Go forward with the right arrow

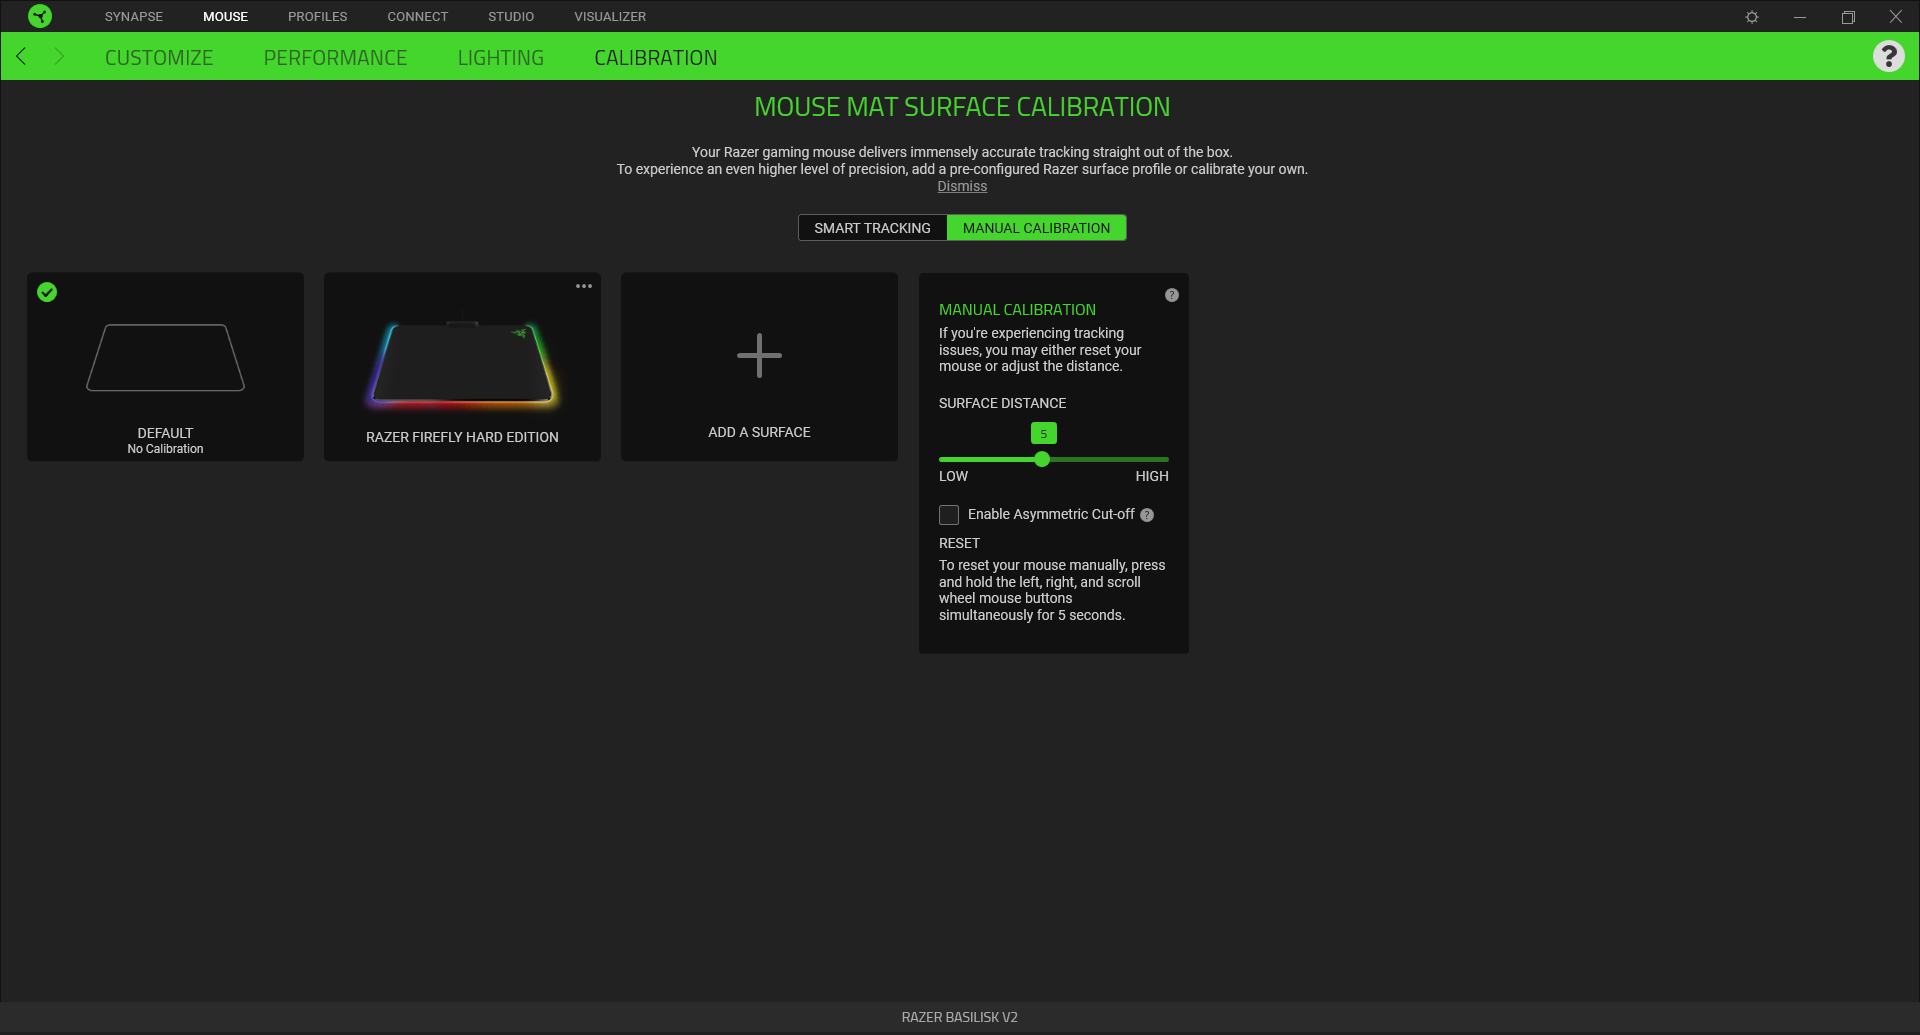[x=59, y=56]
